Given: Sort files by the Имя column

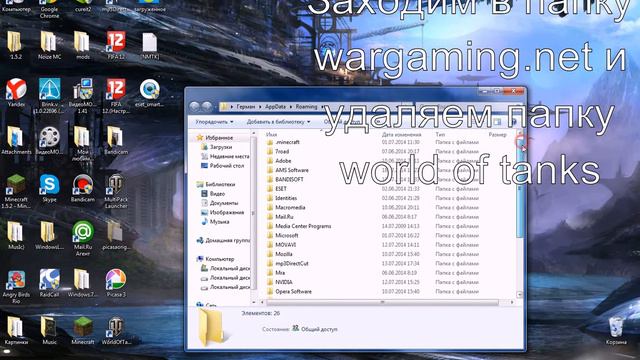Looking at the screenshot, I should point(271,134).
